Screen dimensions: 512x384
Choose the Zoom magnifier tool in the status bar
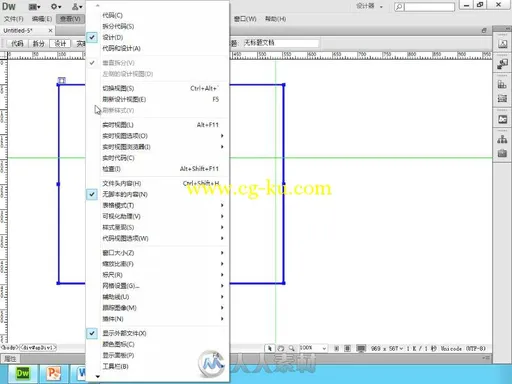292,348
